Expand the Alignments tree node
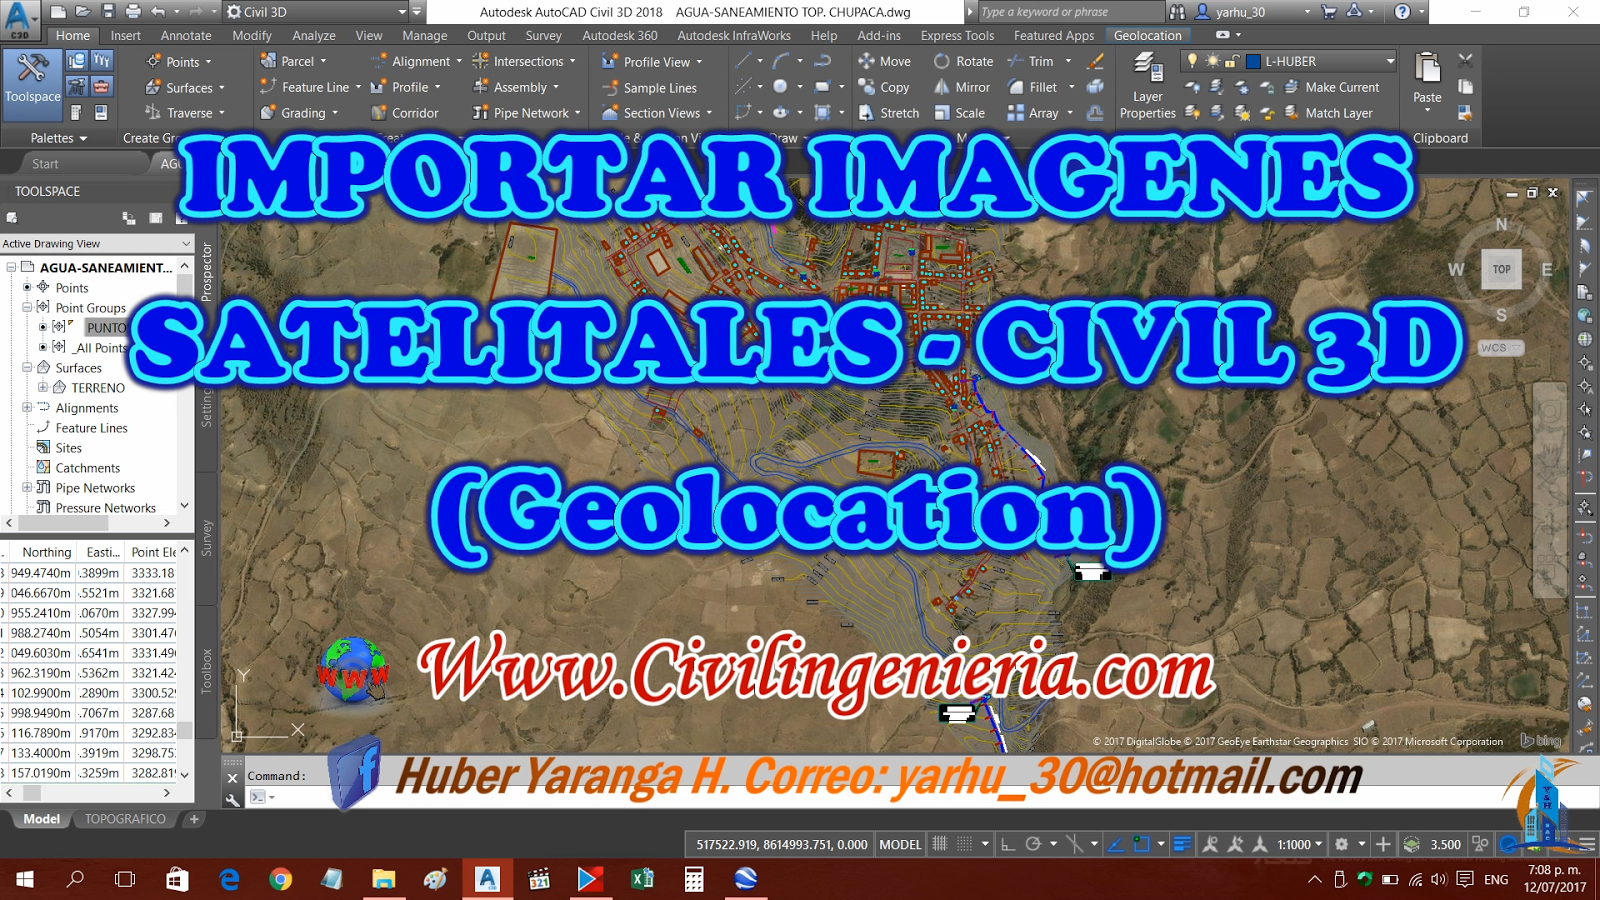Image resolution: width=1600 pixels, height=900 pixels. pyautogui.click(x=28, y=407)
